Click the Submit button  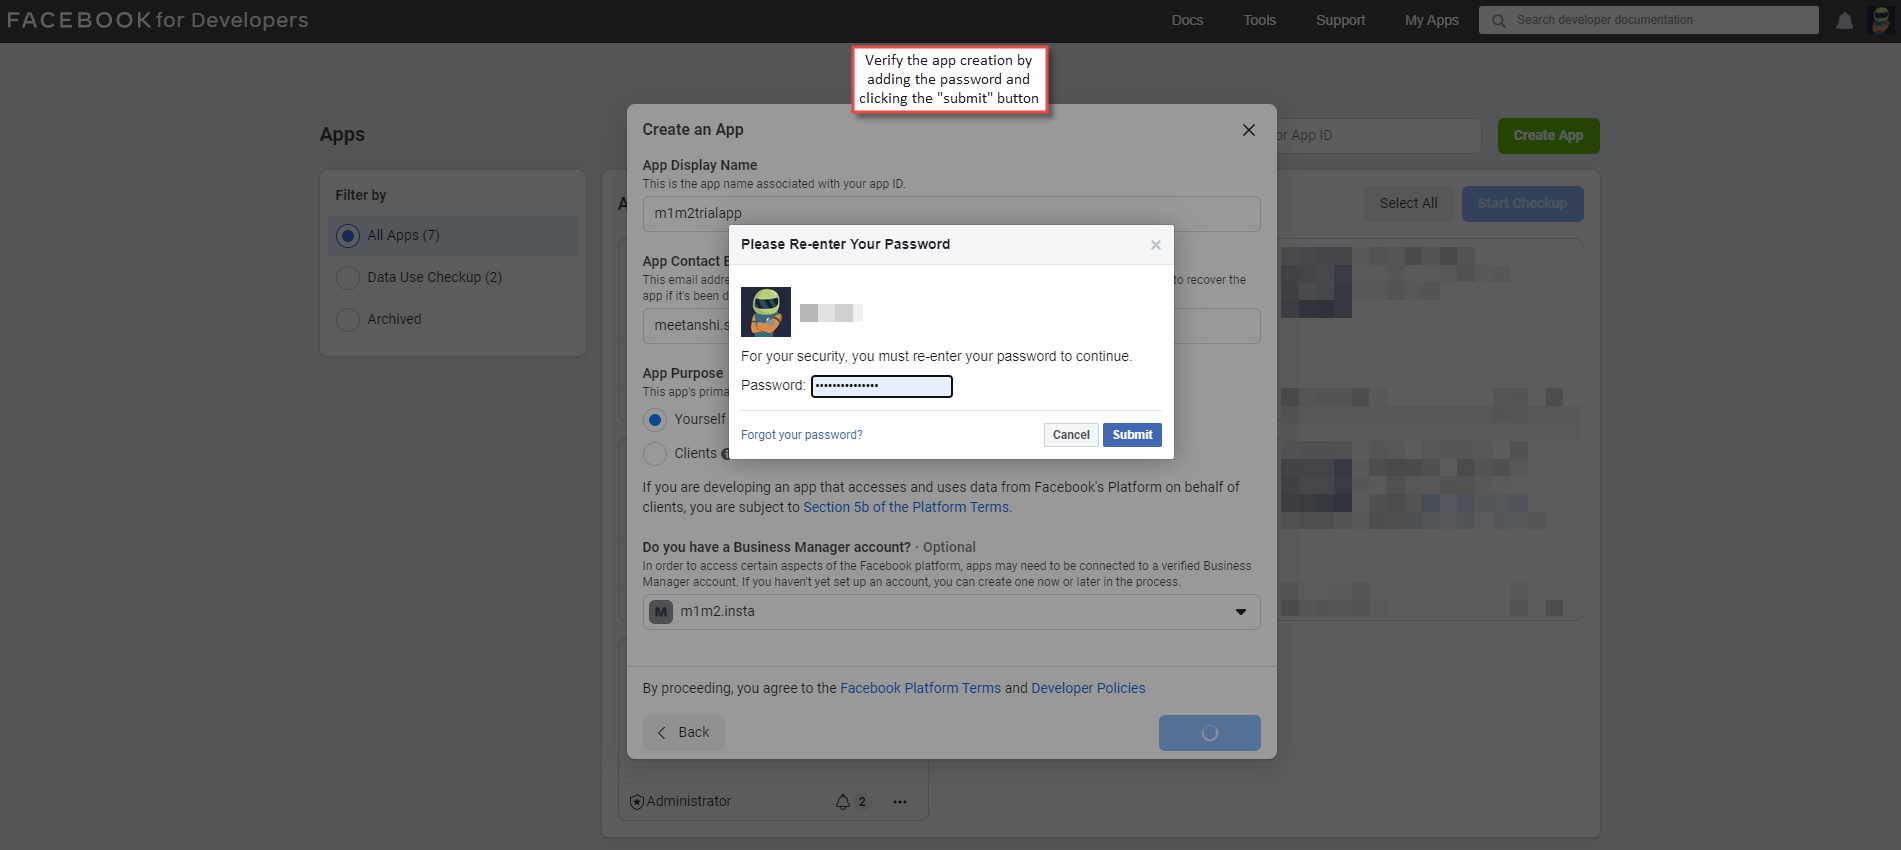click(1132, 435)
